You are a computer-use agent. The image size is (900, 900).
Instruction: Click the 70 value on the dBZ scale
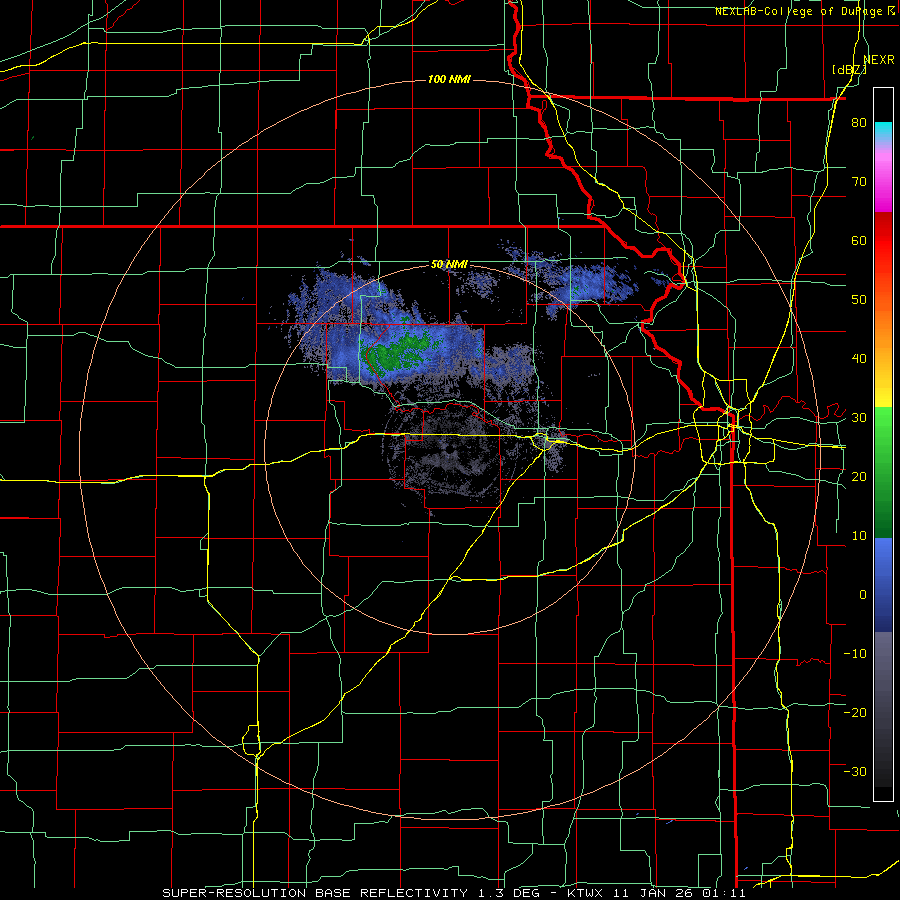click(859, 181)
